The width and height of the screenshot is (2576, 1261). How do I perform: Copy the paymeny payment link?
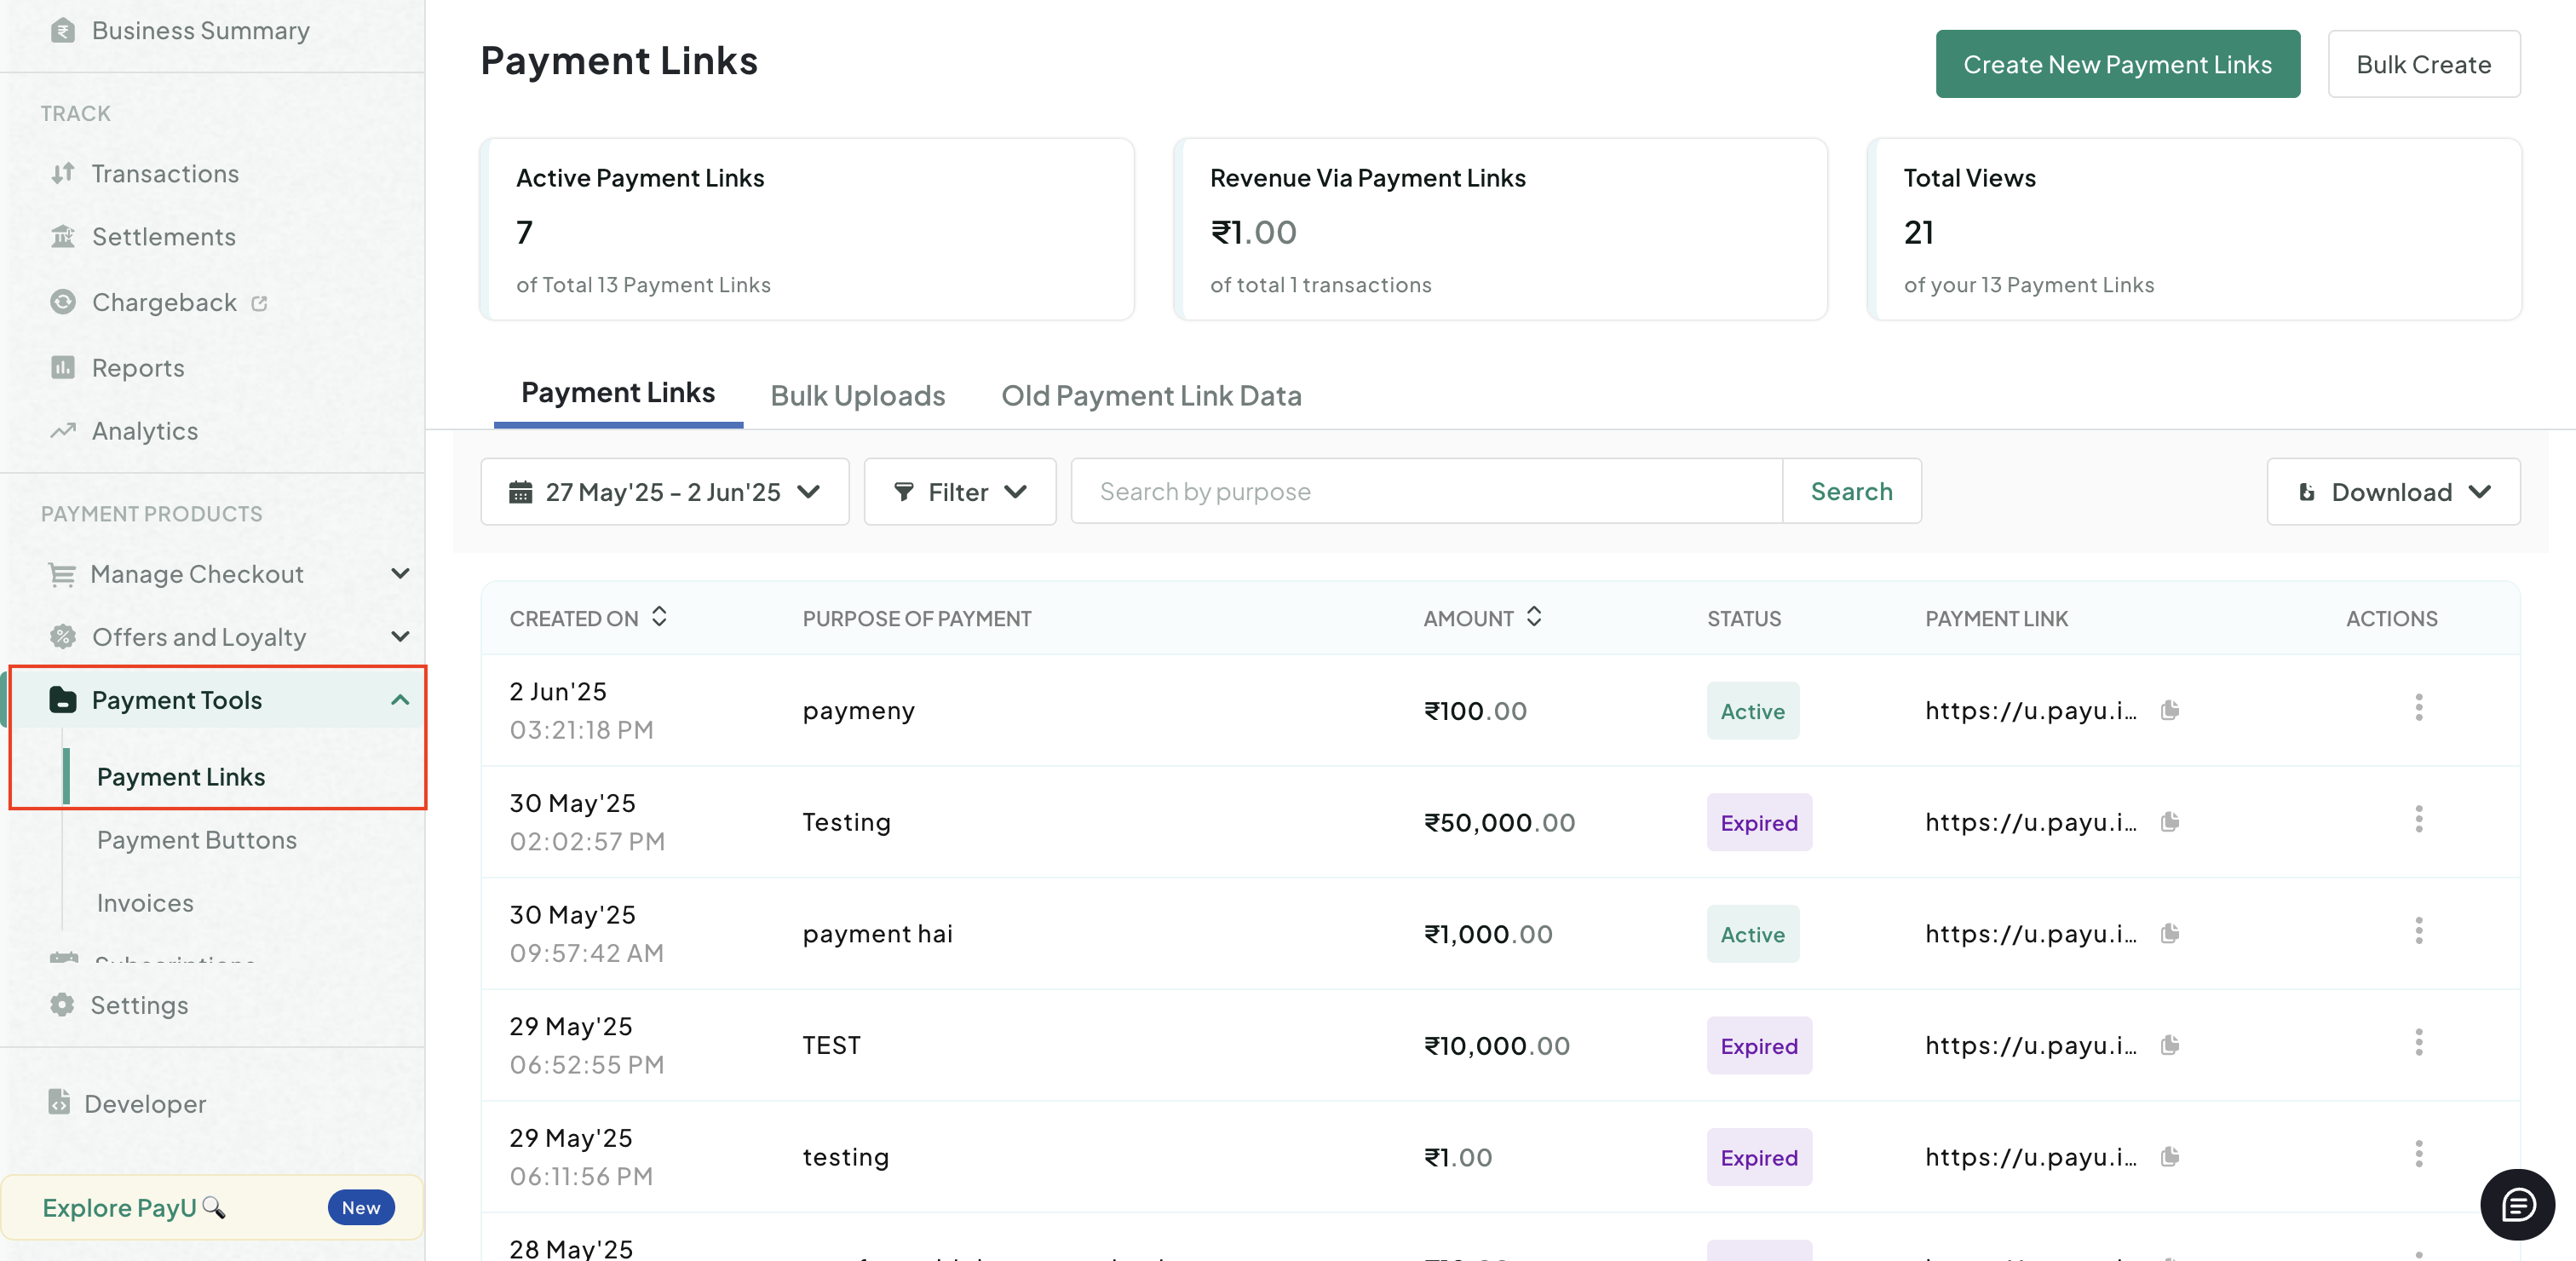2170,710
